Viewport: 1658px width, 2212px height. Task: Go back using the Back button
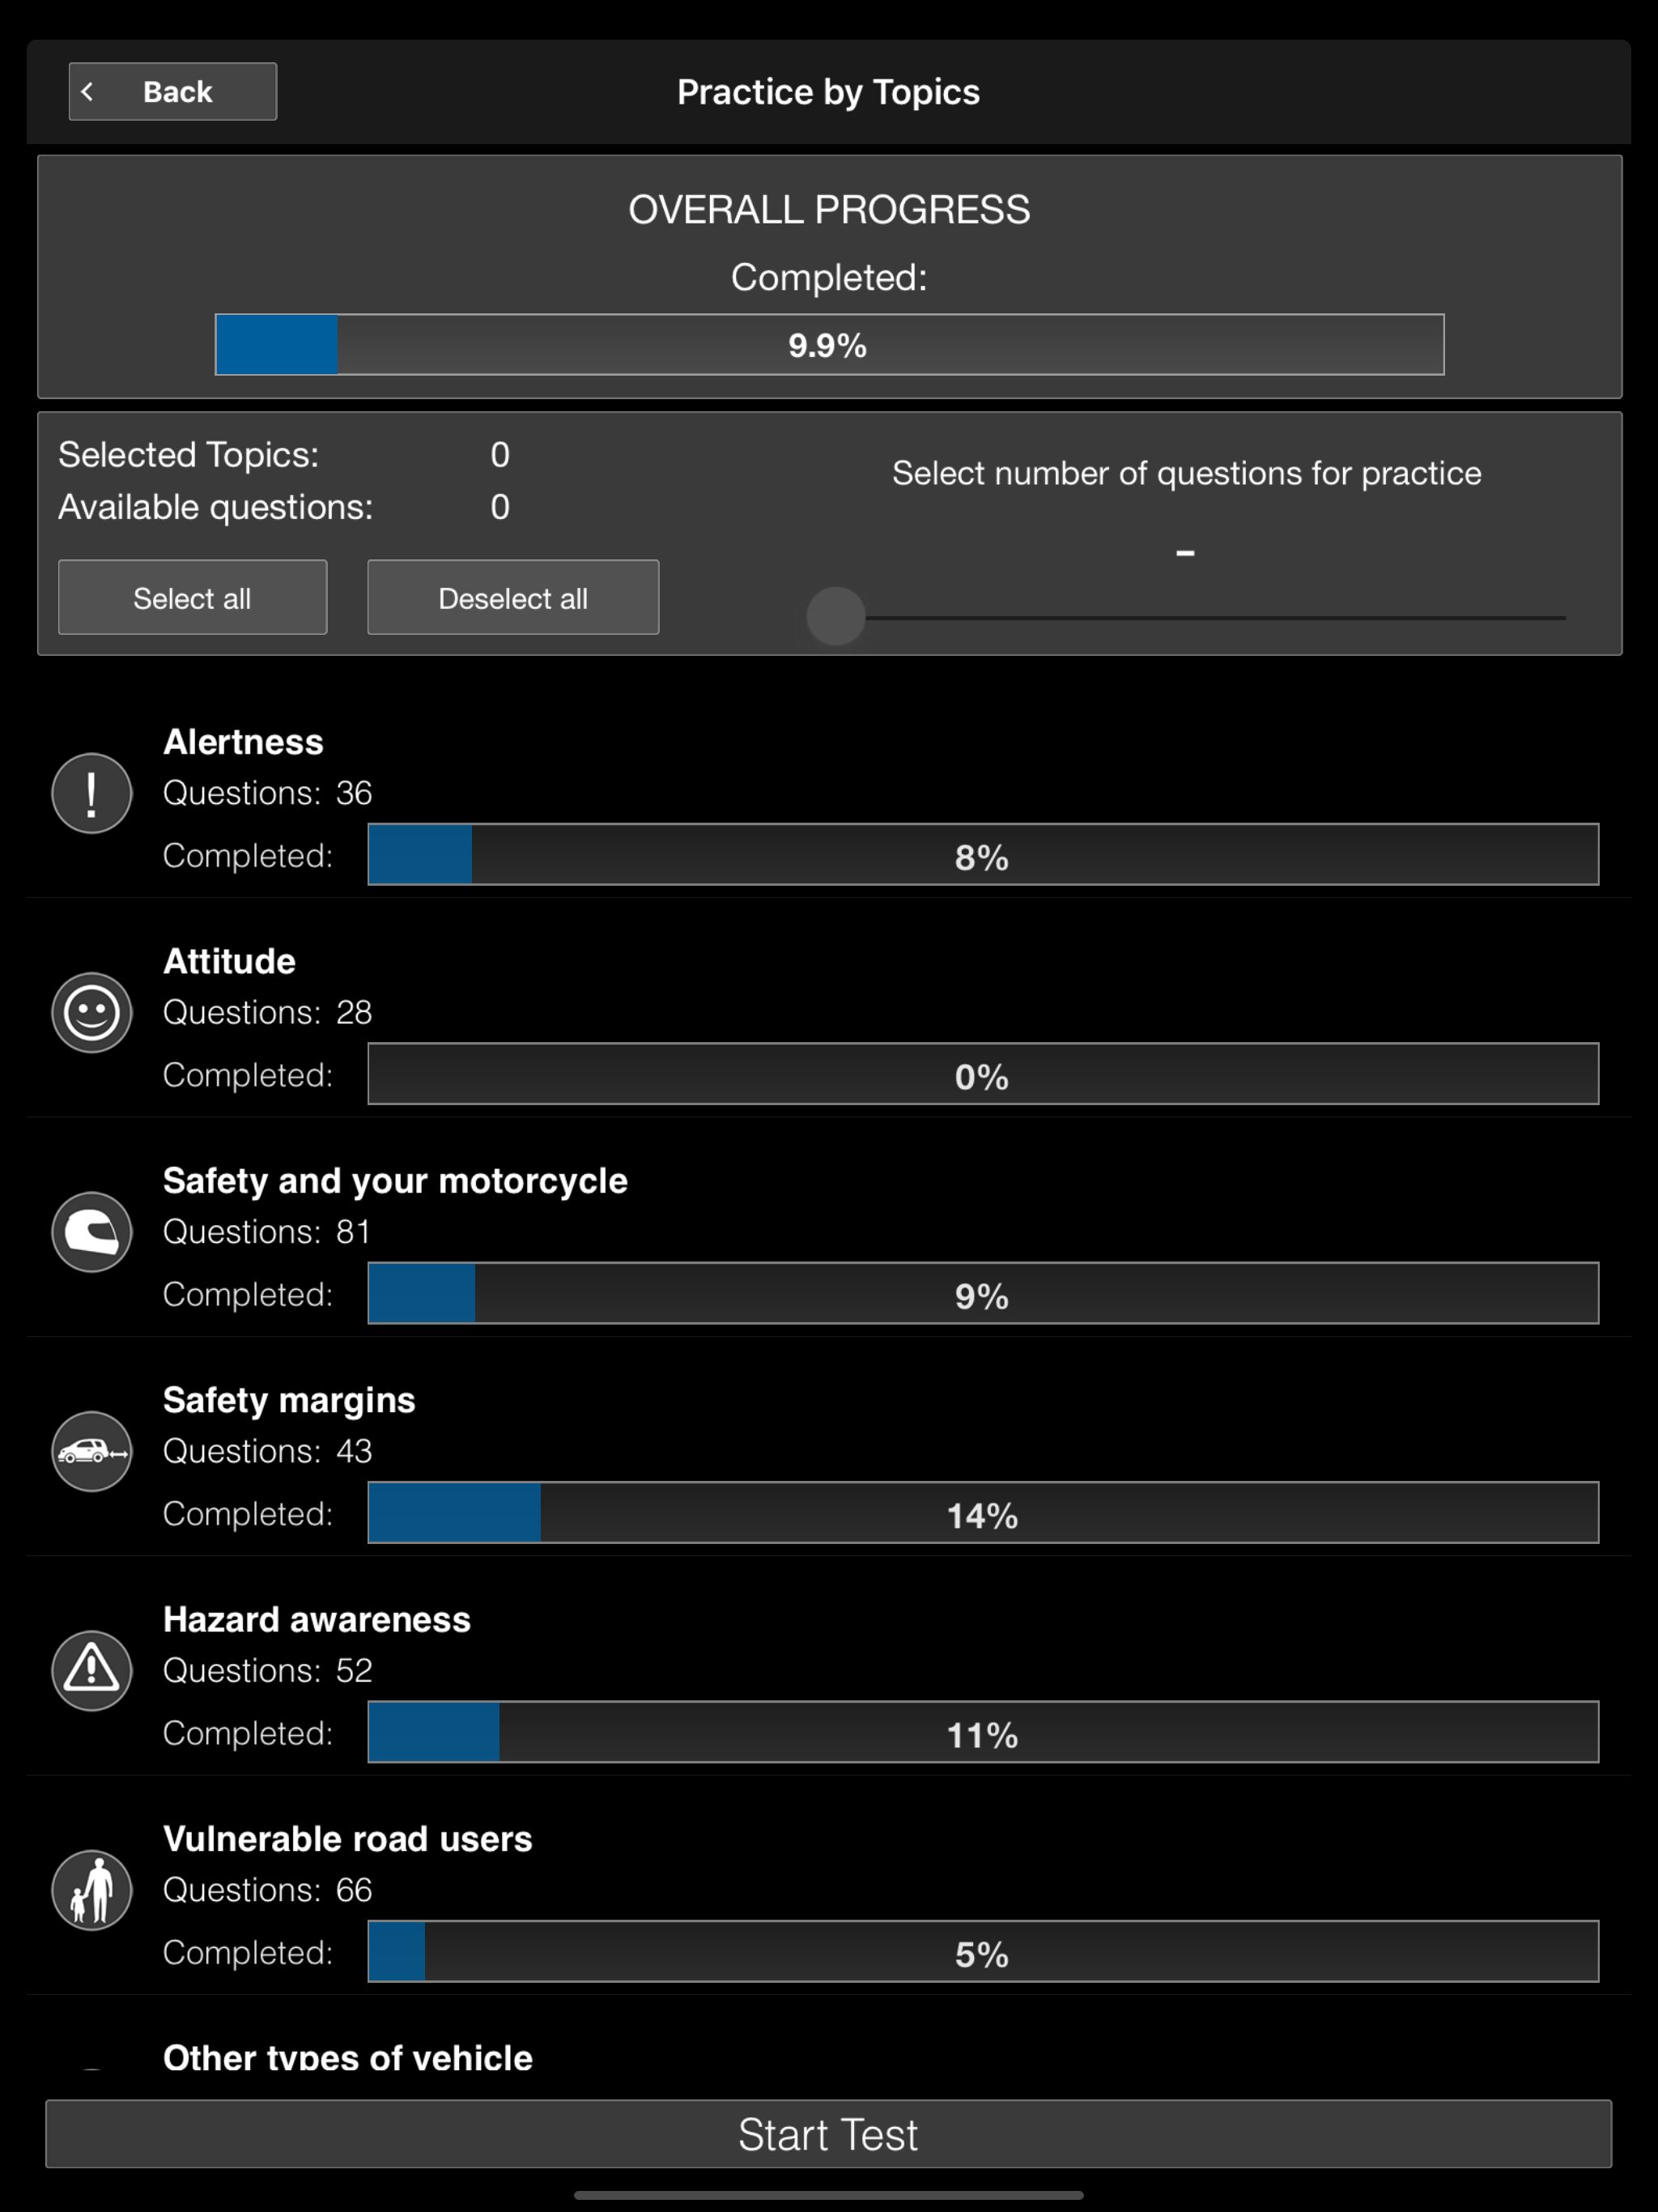[x=173, y=92]
